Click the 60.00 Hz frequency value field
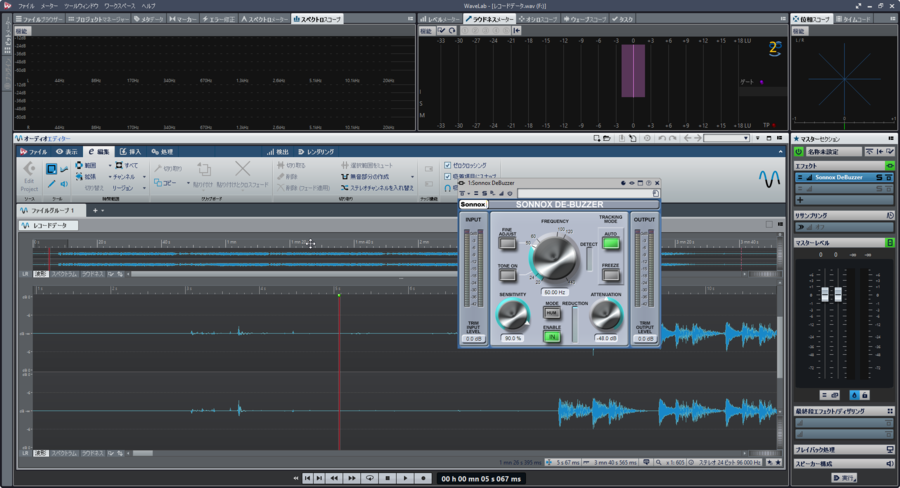This screenshot has width=900, height=488. [554, 292]
